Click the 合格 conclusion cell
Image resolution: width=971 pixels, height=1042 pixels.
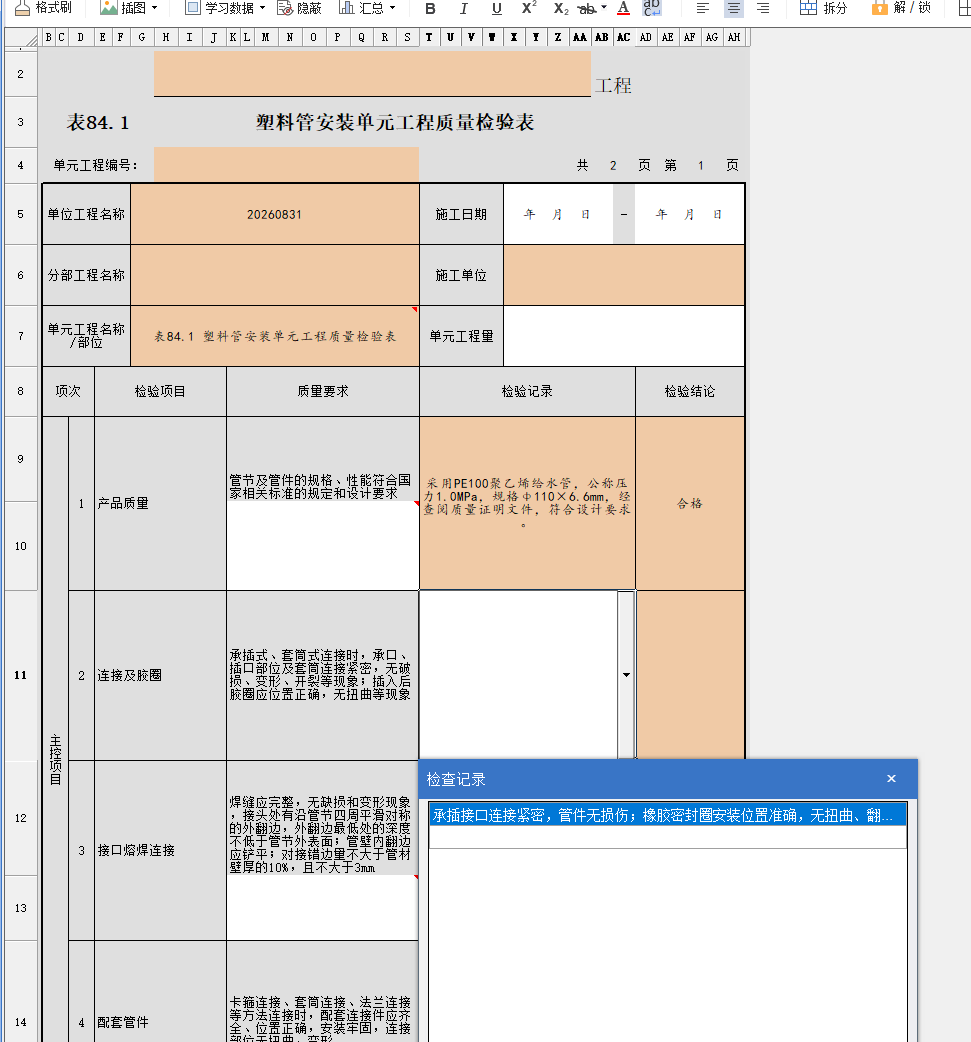[690, 504]
